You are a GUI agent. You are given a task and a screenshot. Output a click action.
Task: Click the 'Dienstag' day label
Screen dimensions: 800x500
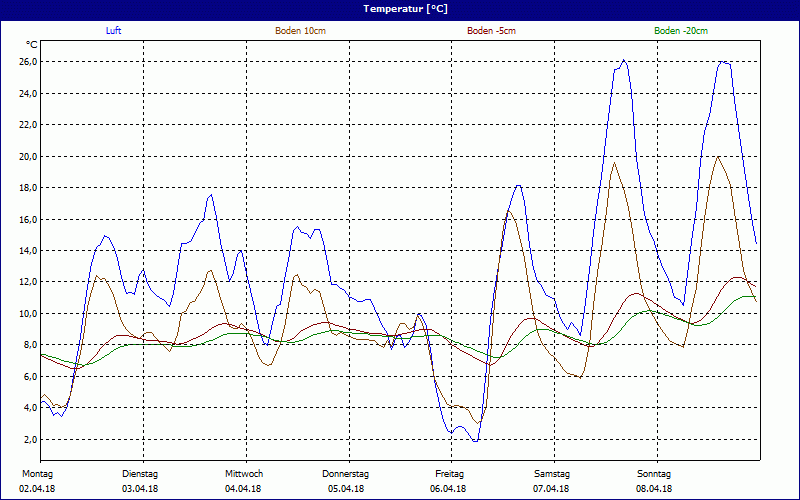(140, 474)
